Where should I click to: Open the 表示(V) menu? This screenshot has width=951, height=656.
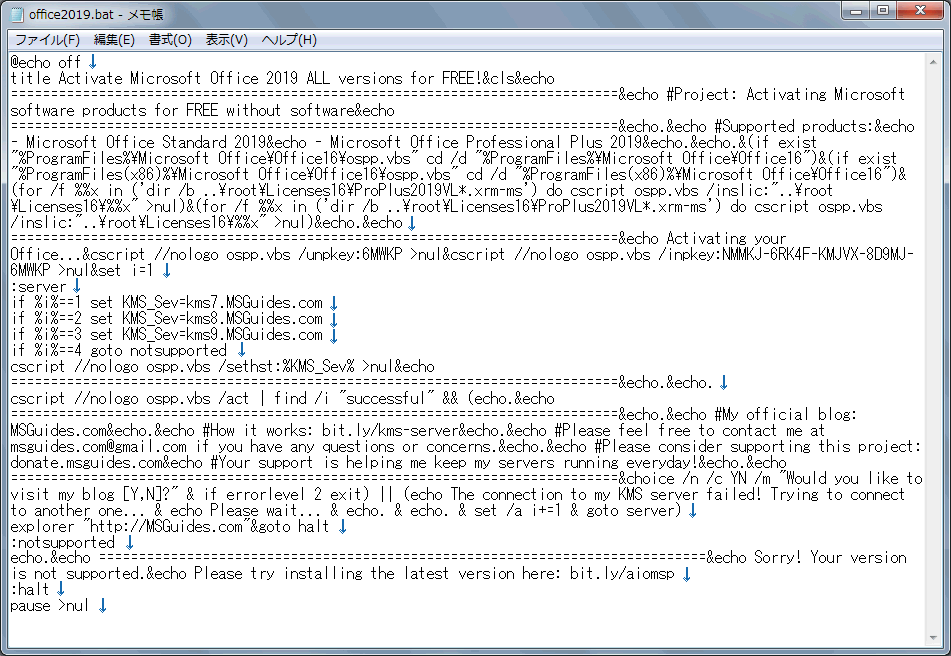pos(226,40)
